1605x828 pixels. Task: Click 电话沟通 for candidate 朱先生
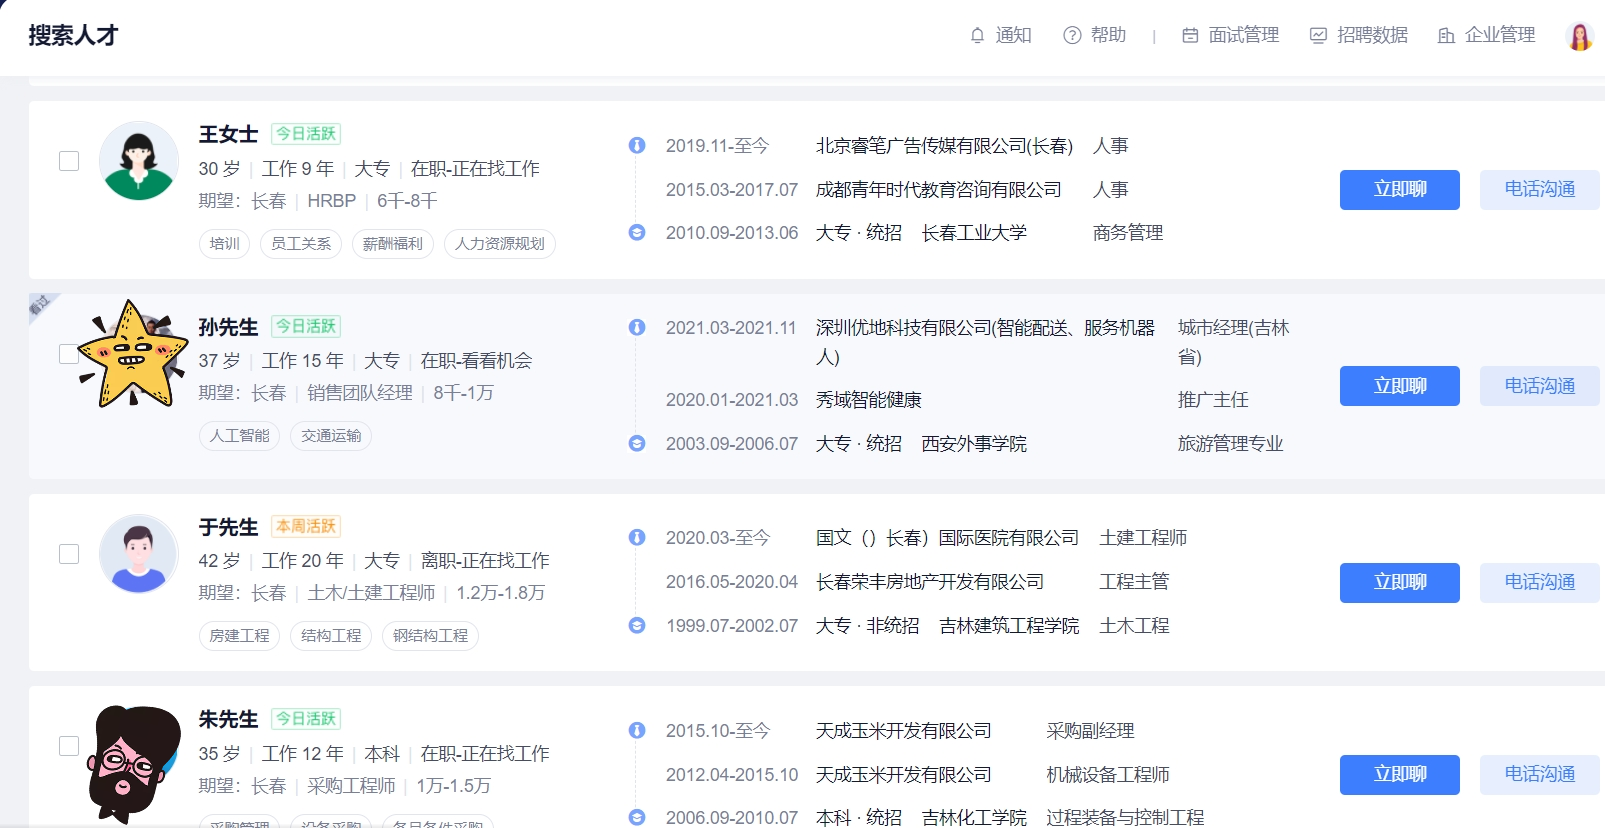point(1539,775)
